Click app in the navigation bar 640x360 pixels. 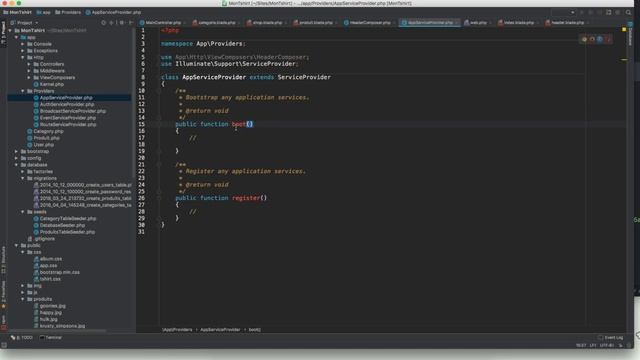[x=44, y=12]
